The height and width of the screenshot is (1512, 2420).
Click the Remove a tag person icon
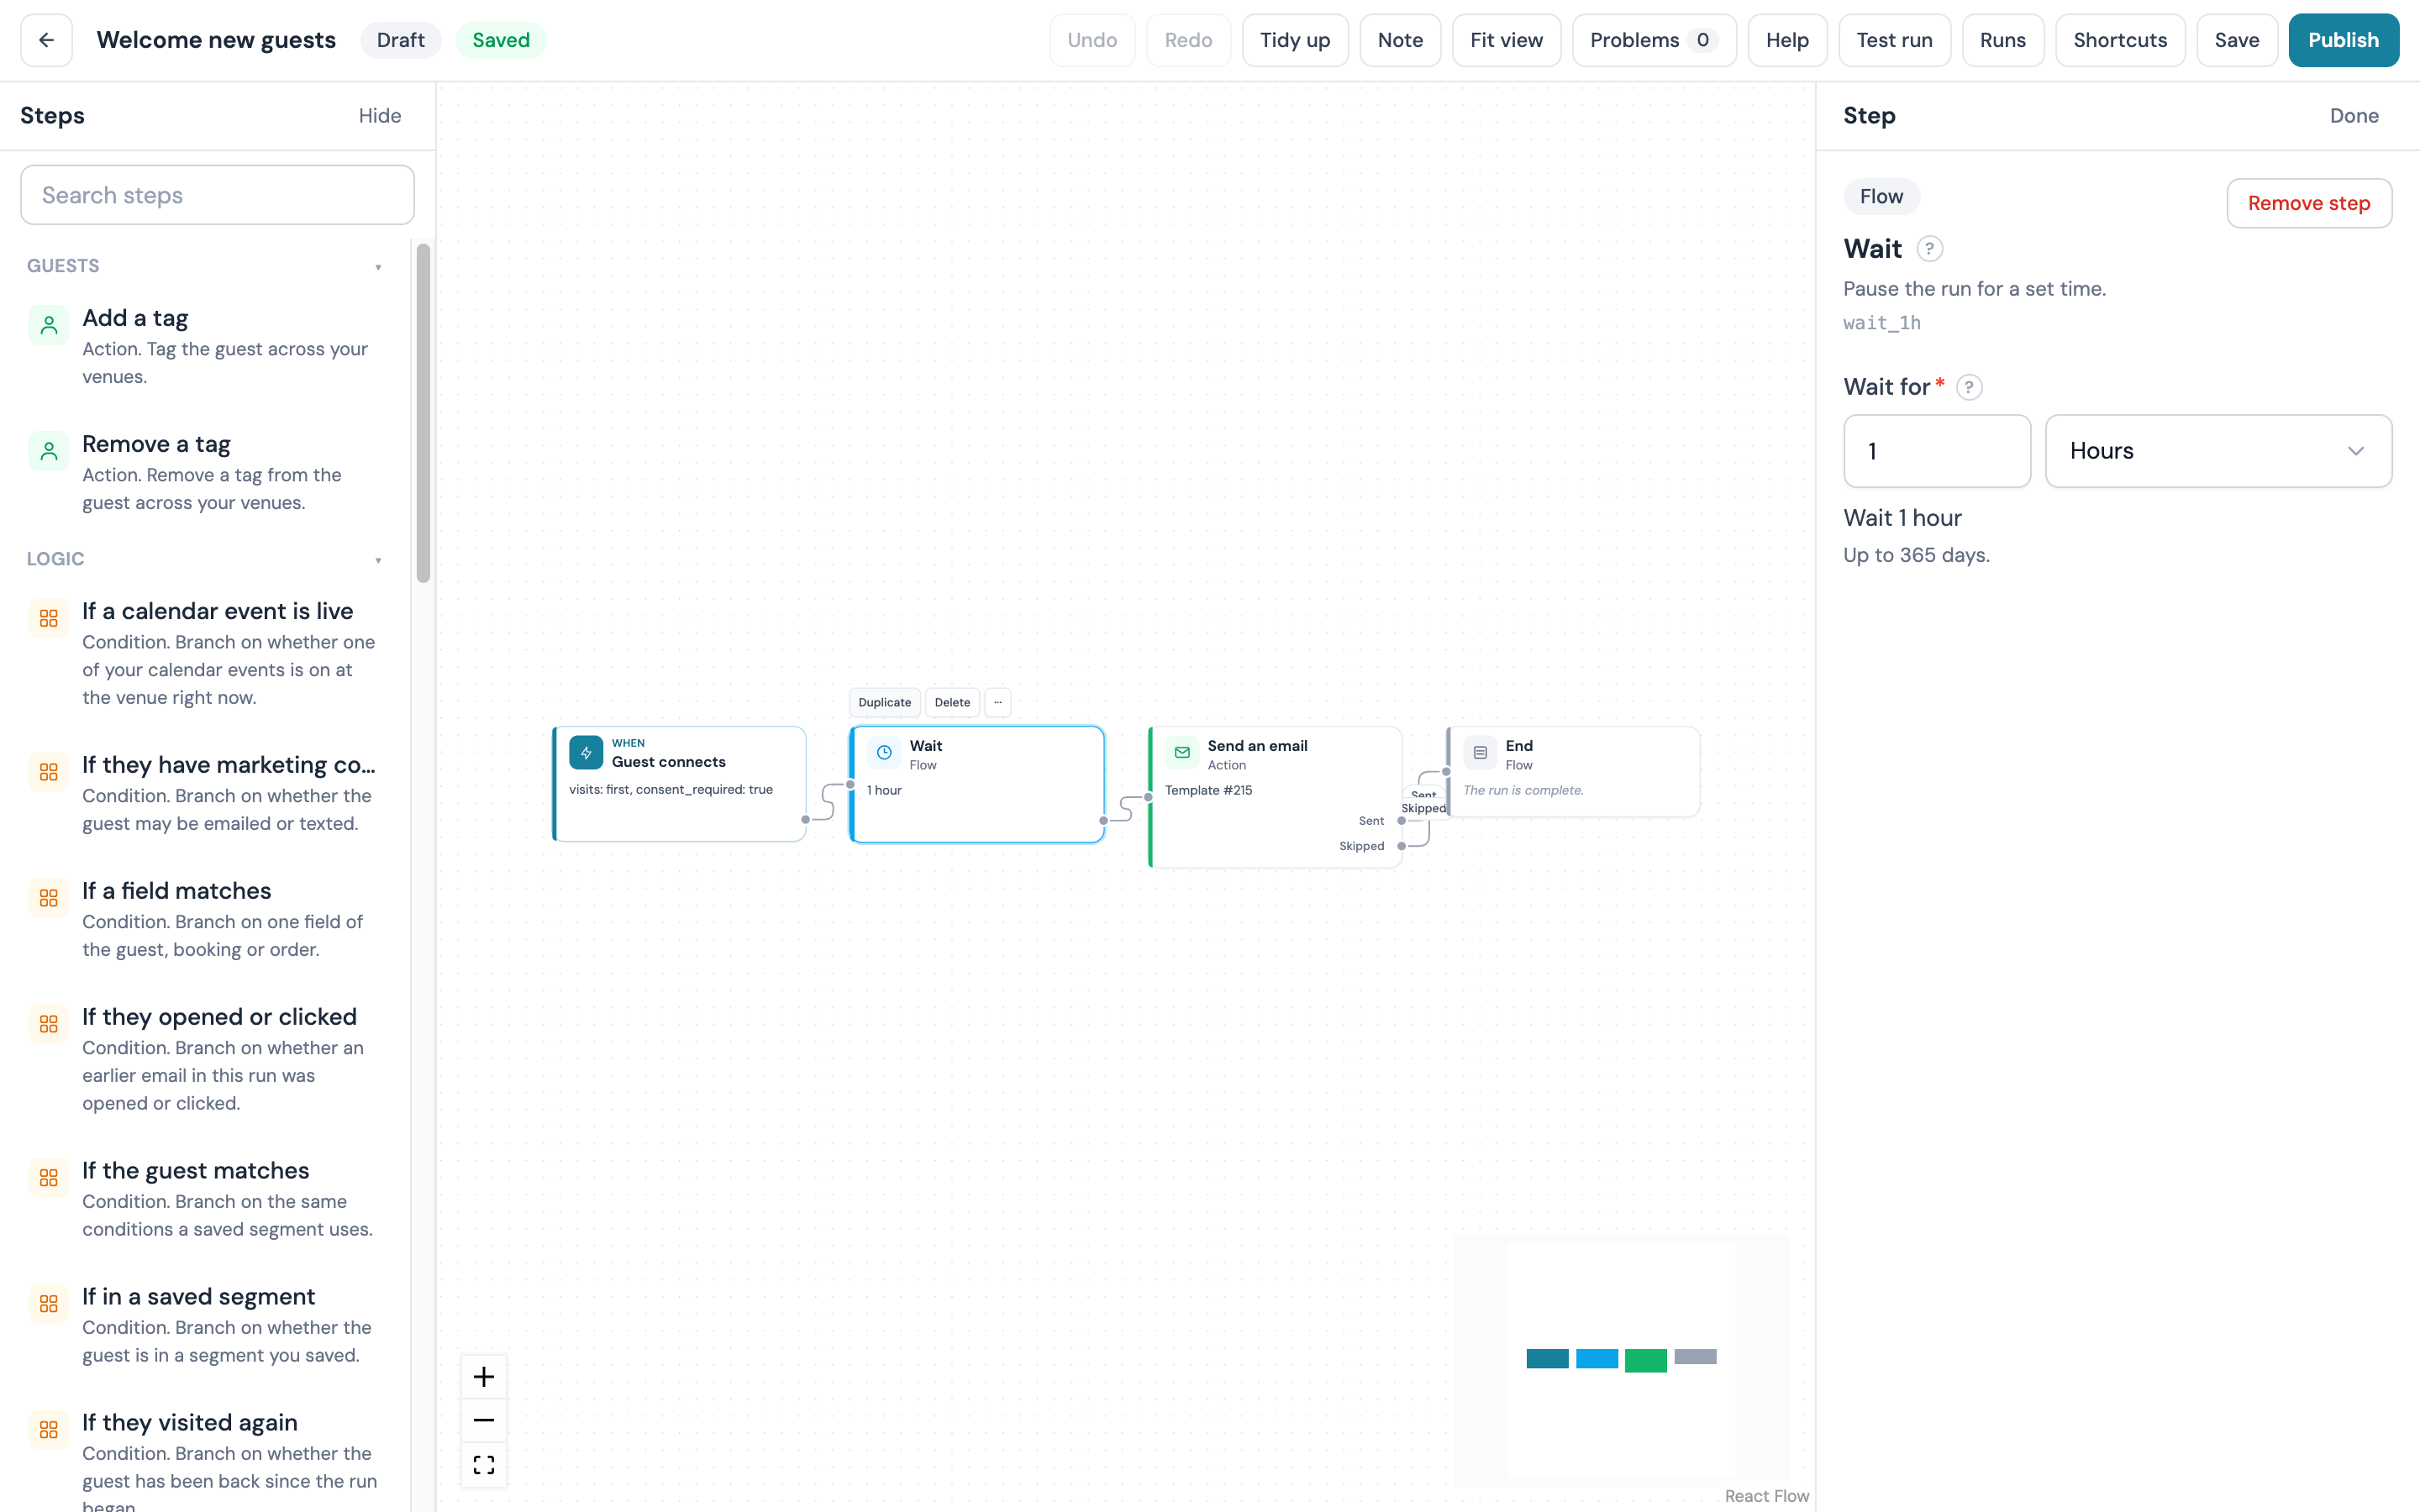click(x=48, y=451)
